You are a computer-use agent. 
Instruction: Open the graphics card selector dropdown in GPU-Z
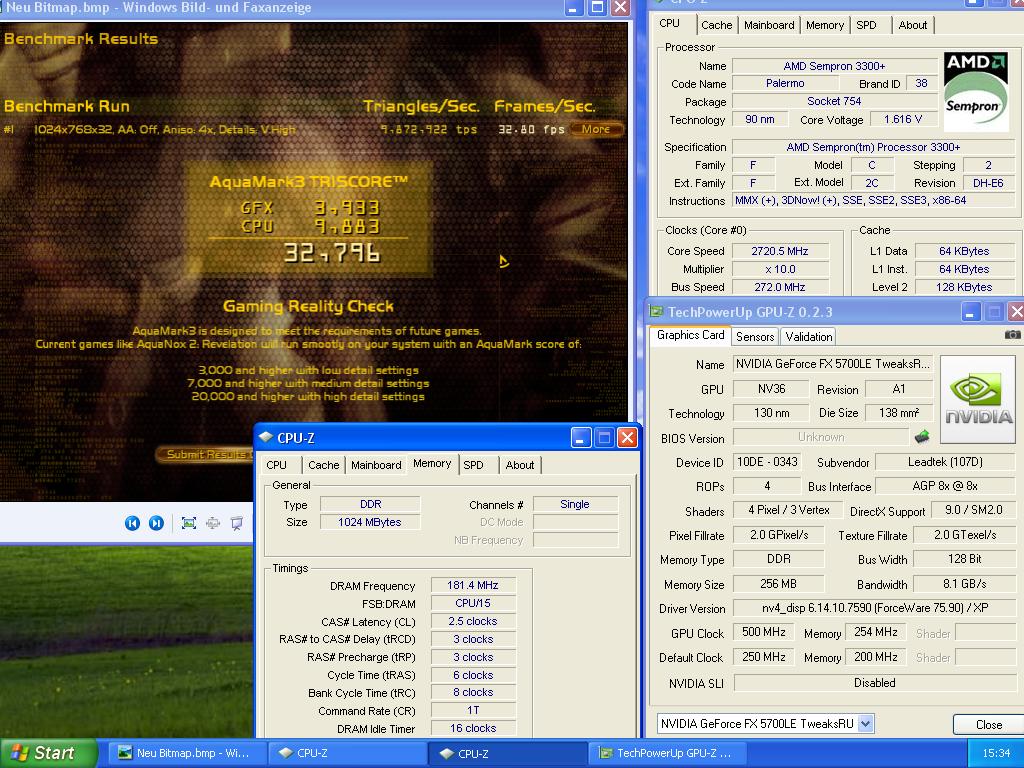[x=866, y=724]
